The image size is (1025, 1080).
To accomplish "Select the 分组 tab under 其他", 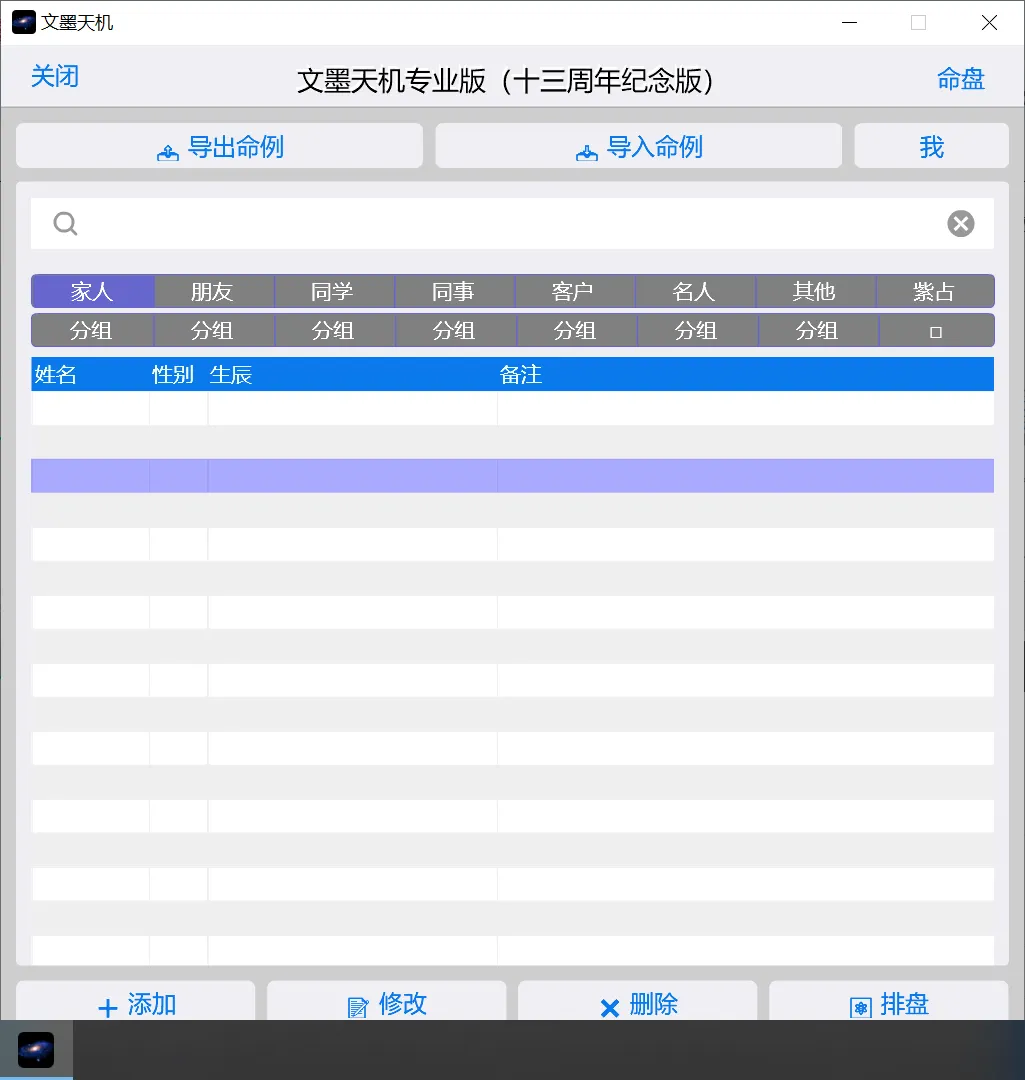I will (x=818, y=331).
